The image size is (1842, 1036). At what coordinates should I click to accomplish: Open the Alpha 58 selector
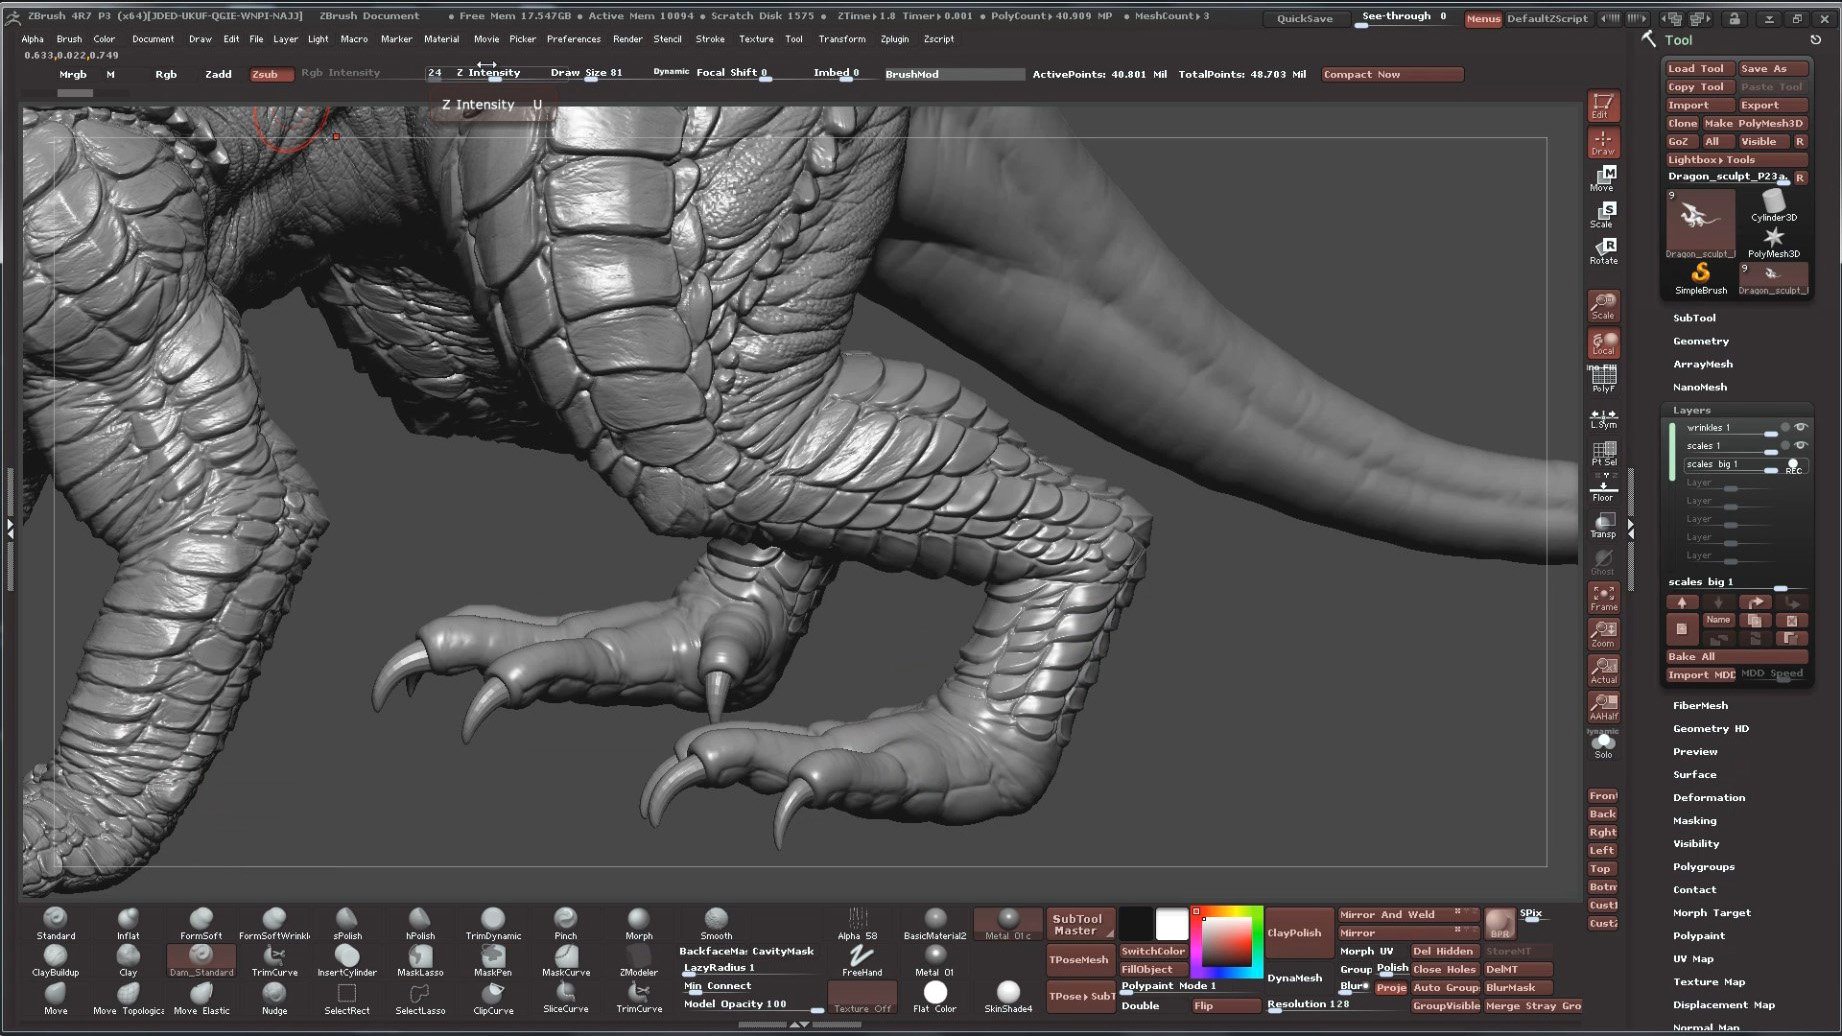(x=857, y=923)
